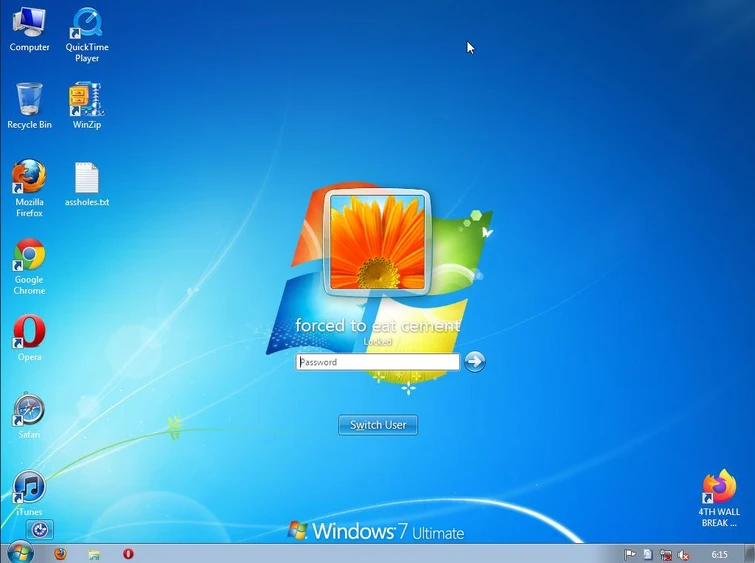Click the Password input field
This screenshot has height=563, width=755.
(x=378, y=362)
